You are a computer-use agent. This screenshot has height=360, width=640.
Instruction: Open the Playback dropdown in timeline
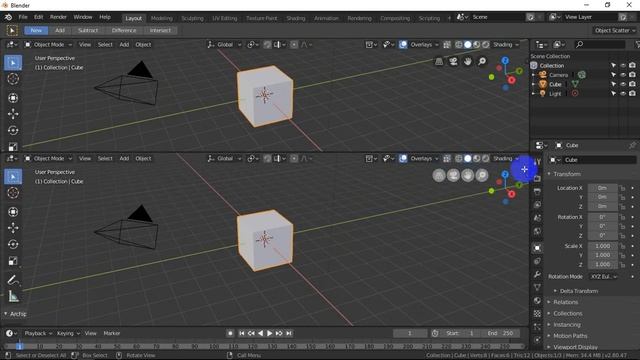[x=38, y=333]
